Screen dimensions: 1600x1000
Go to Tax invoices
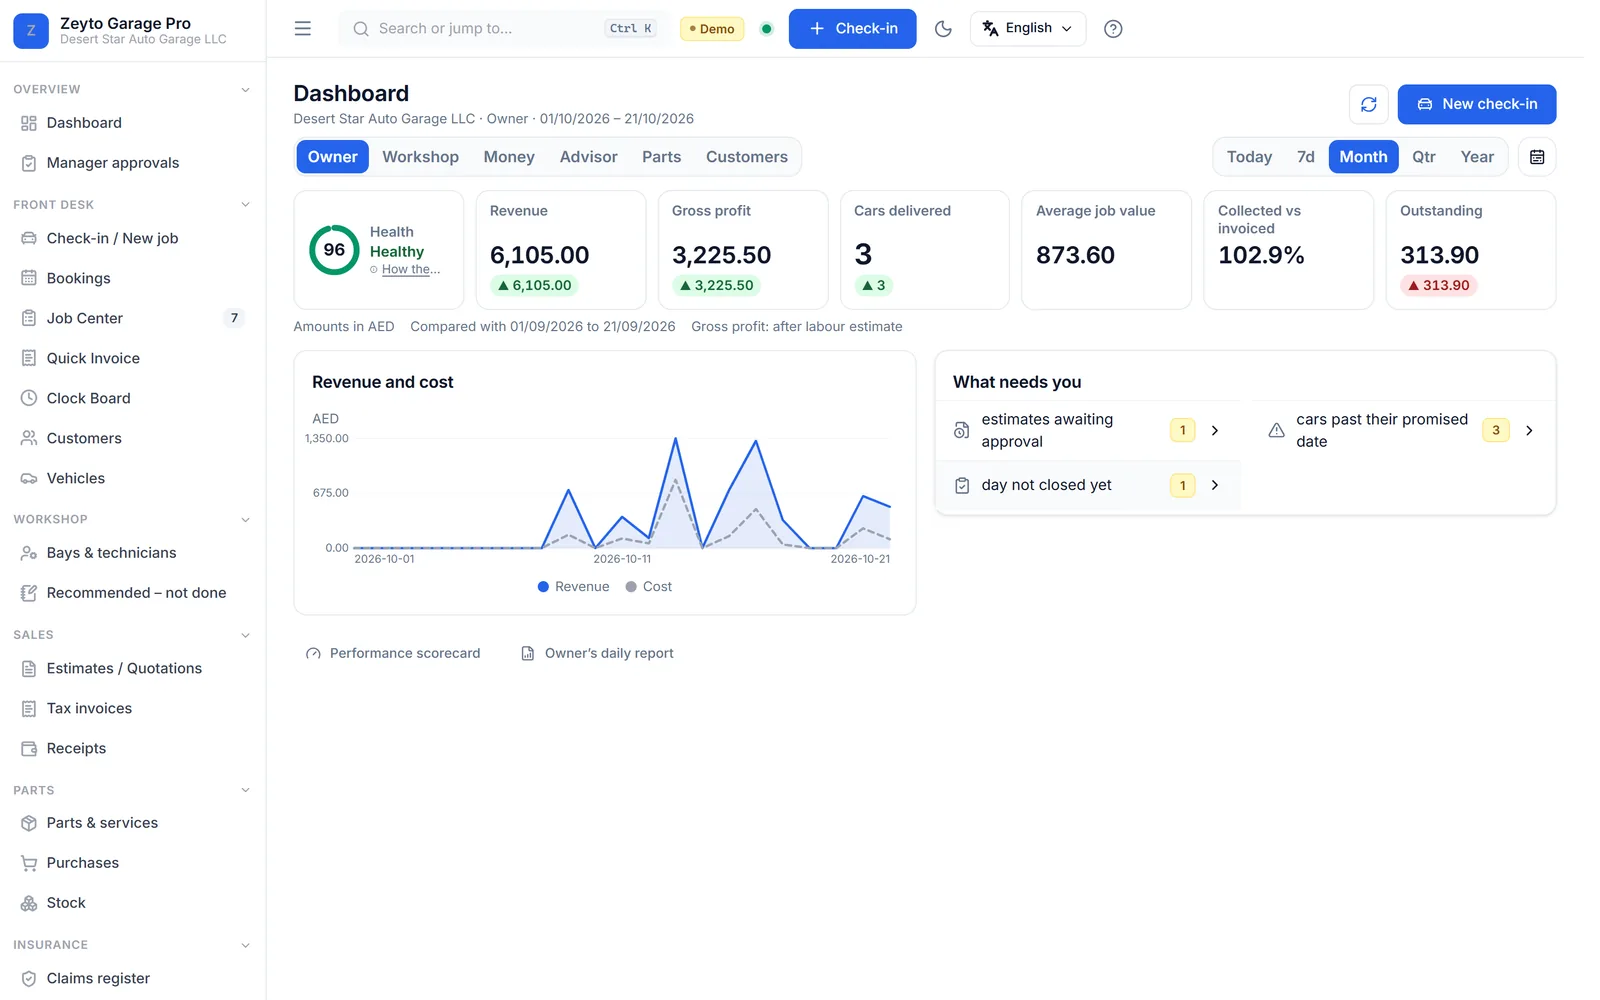coord(133,708)
